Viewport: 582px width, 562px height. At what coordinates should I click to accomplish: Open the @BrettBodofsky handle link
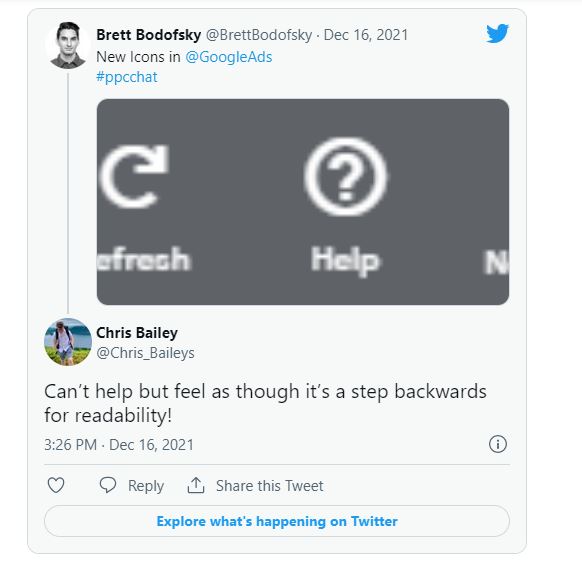pos(259,35)
